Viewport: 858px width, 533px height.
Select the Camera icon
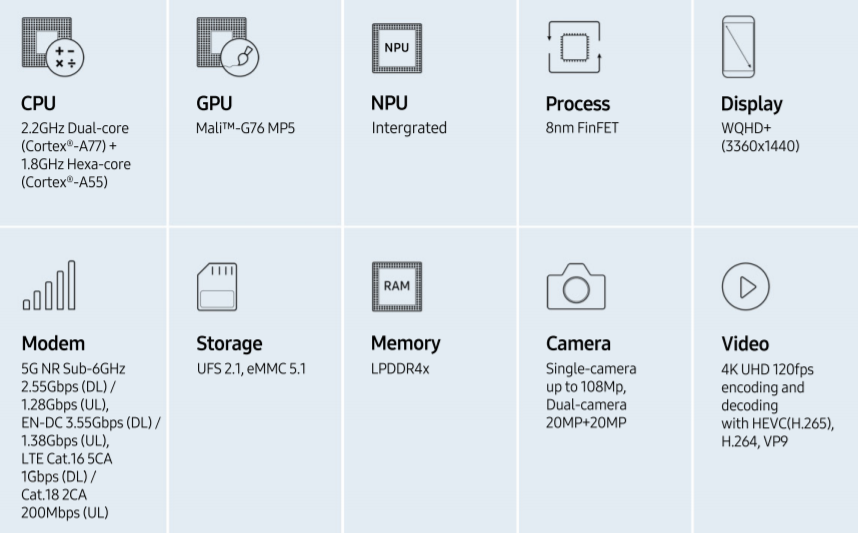576,287
